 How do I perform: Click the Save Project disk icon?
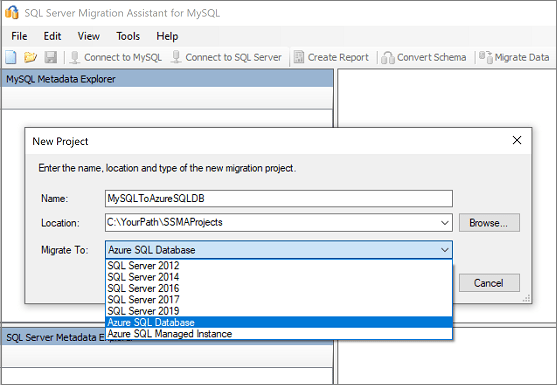[51, 57]
